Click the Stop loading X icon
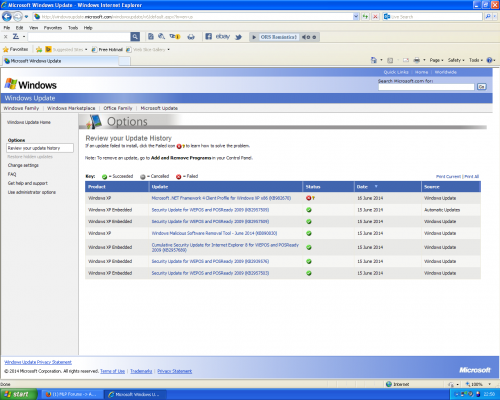The image size is (500, 400). point(375,16)
